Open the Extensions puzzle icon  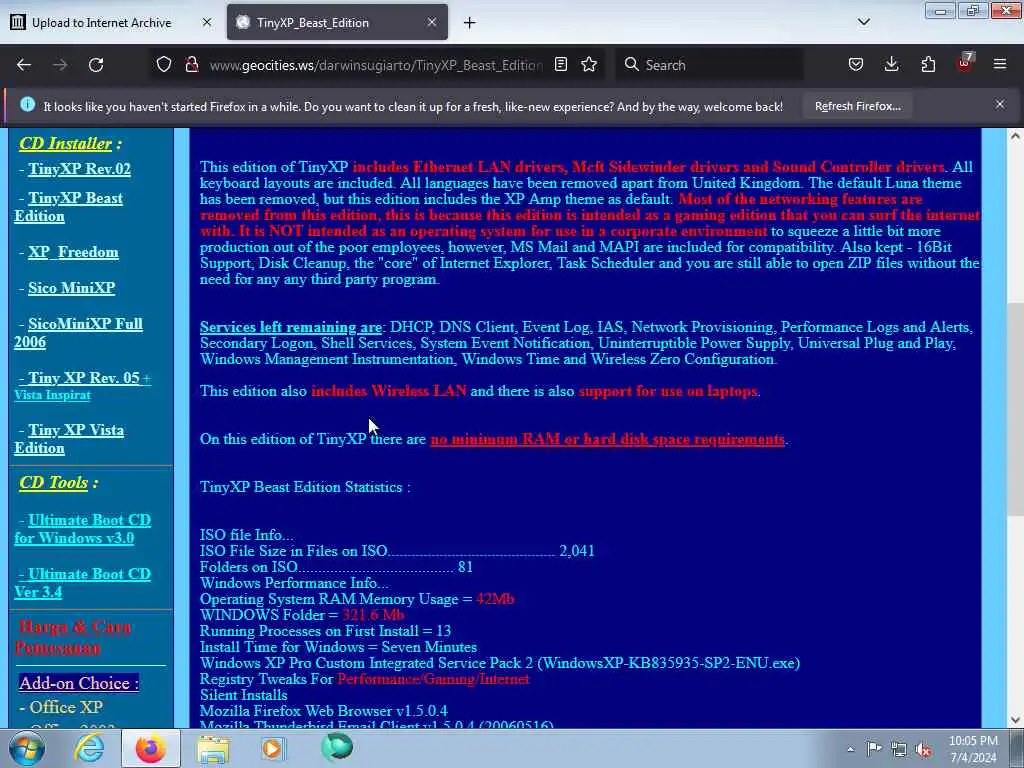tap(928, 65)
